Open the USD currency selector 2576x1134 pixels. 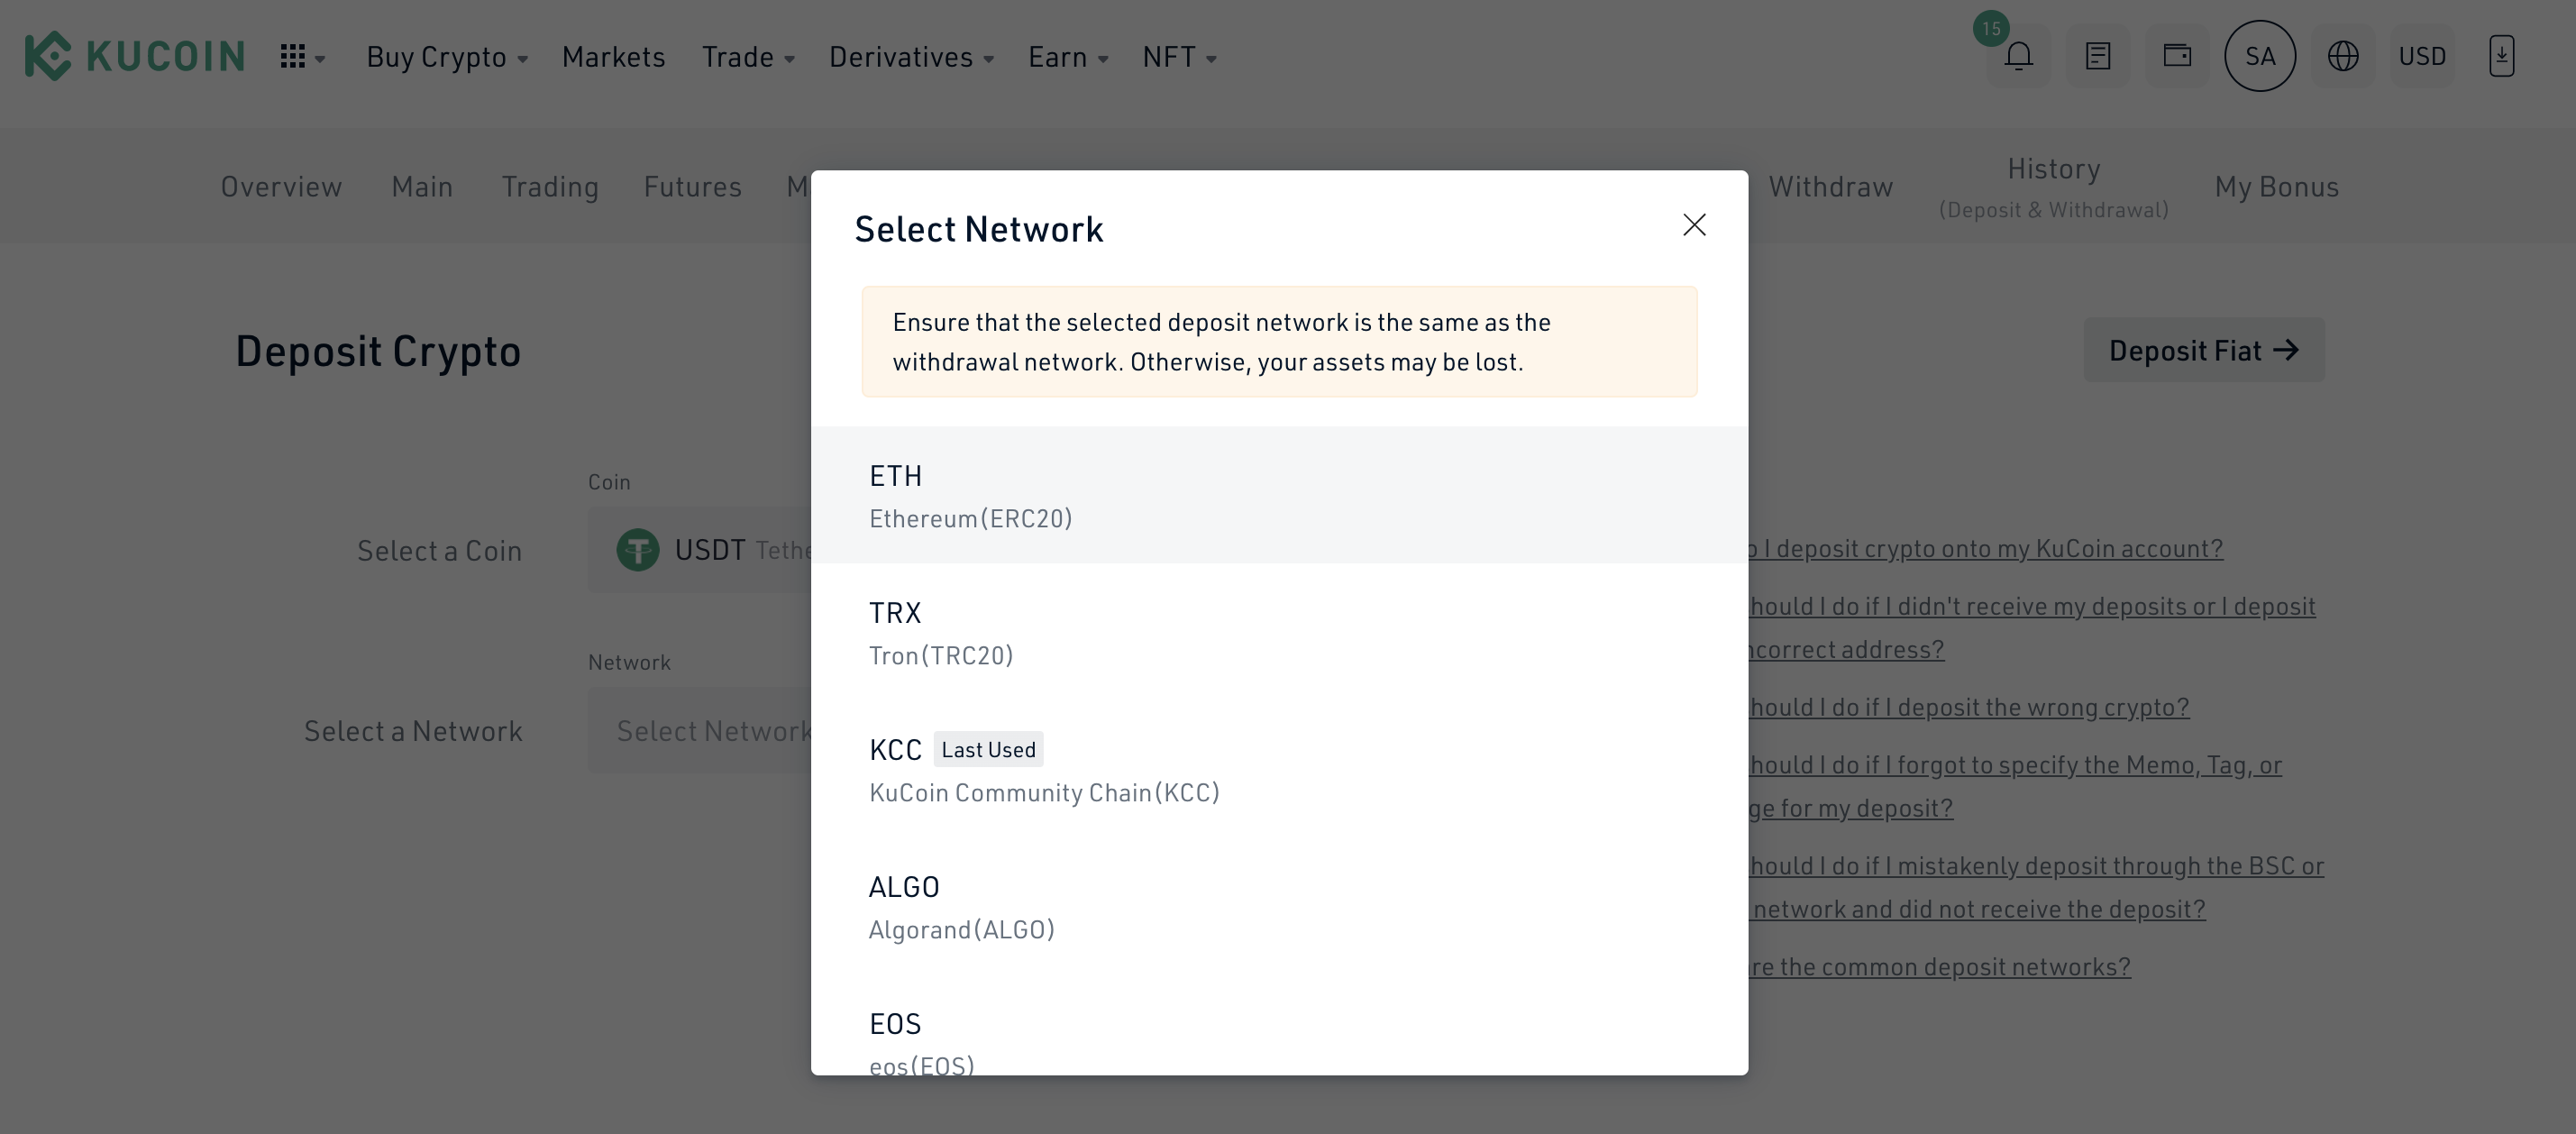coord(2422,56)
